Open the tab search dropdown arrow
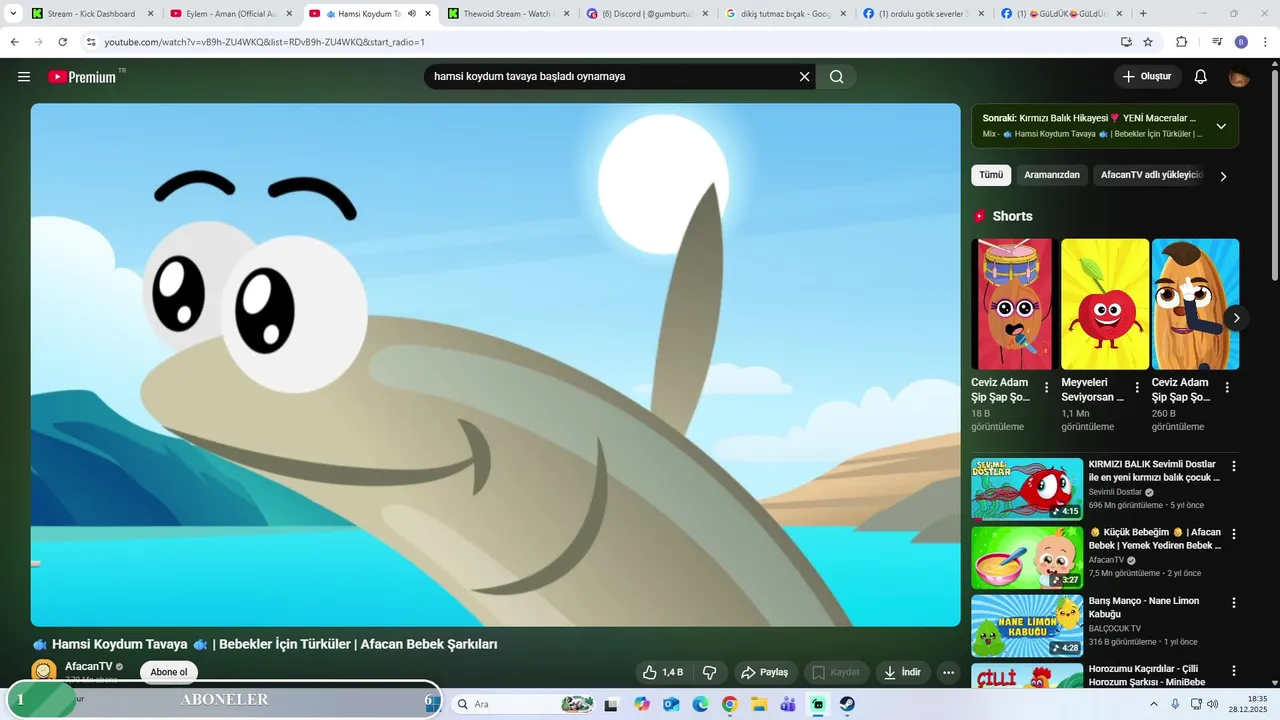Screen dimensions: 1280x720 coord(13,14)
